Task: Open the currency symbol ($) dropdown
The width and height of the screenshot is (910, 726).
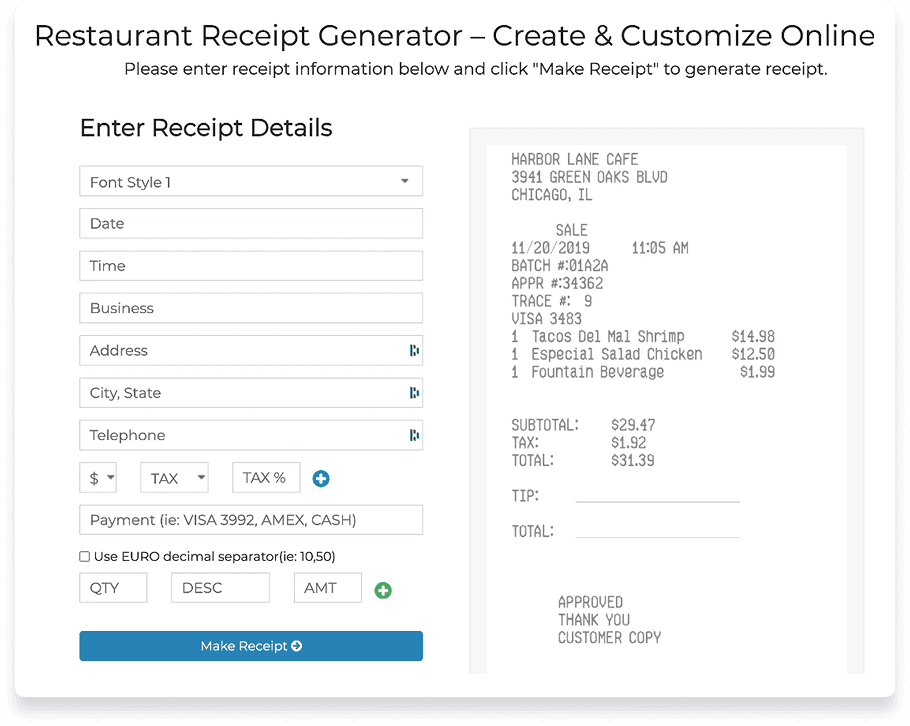Action: click(97, 477)
